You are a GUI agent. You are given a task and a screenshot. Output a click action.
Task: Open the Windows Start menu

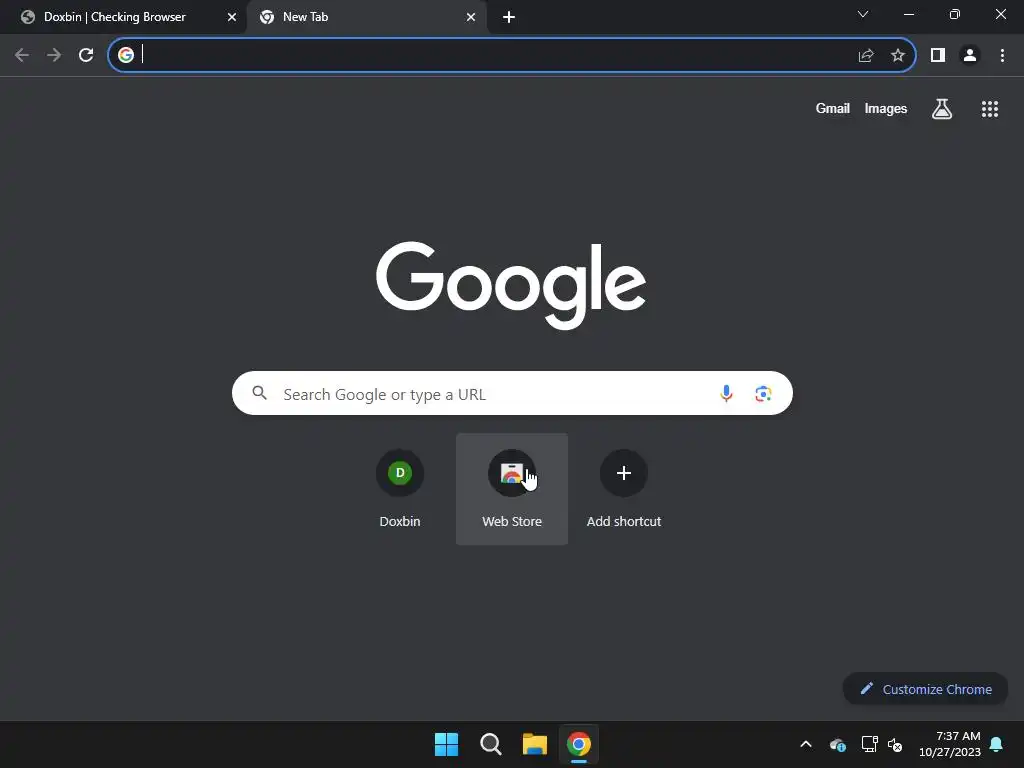[x=447, y=744]
